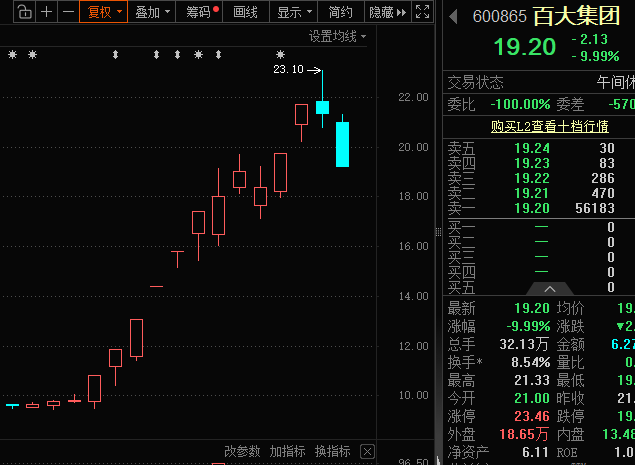Expand order book with up chevron
Image resolution: width=635 pixels, height=465 pixels.
point(550,289)
